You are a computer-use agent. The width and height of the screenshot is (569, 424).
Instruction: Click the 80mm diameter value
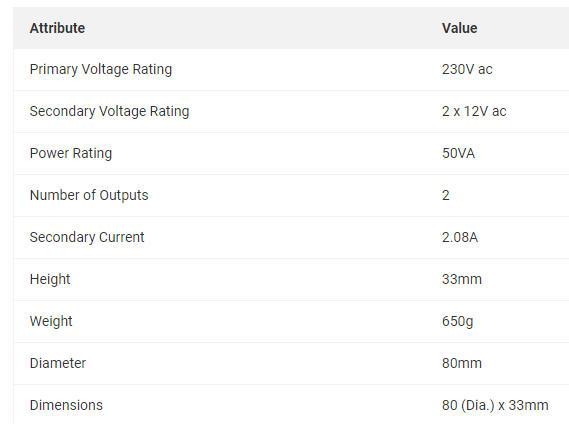462,363
